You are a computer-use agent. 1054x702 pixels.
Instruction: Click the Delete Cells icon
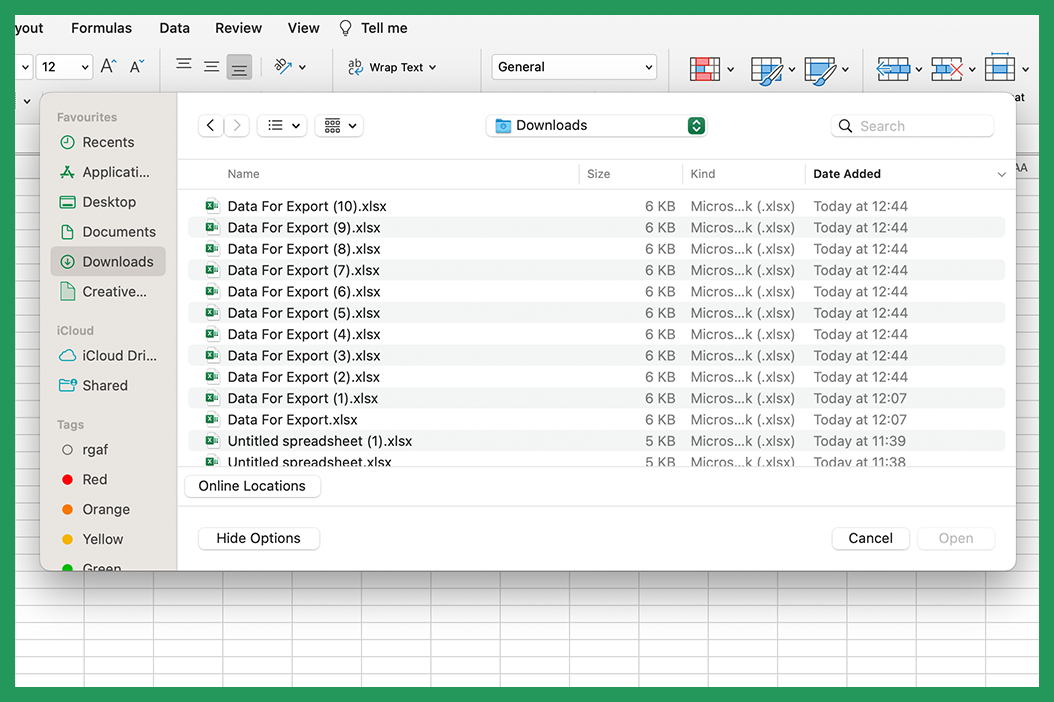point(948,70)
